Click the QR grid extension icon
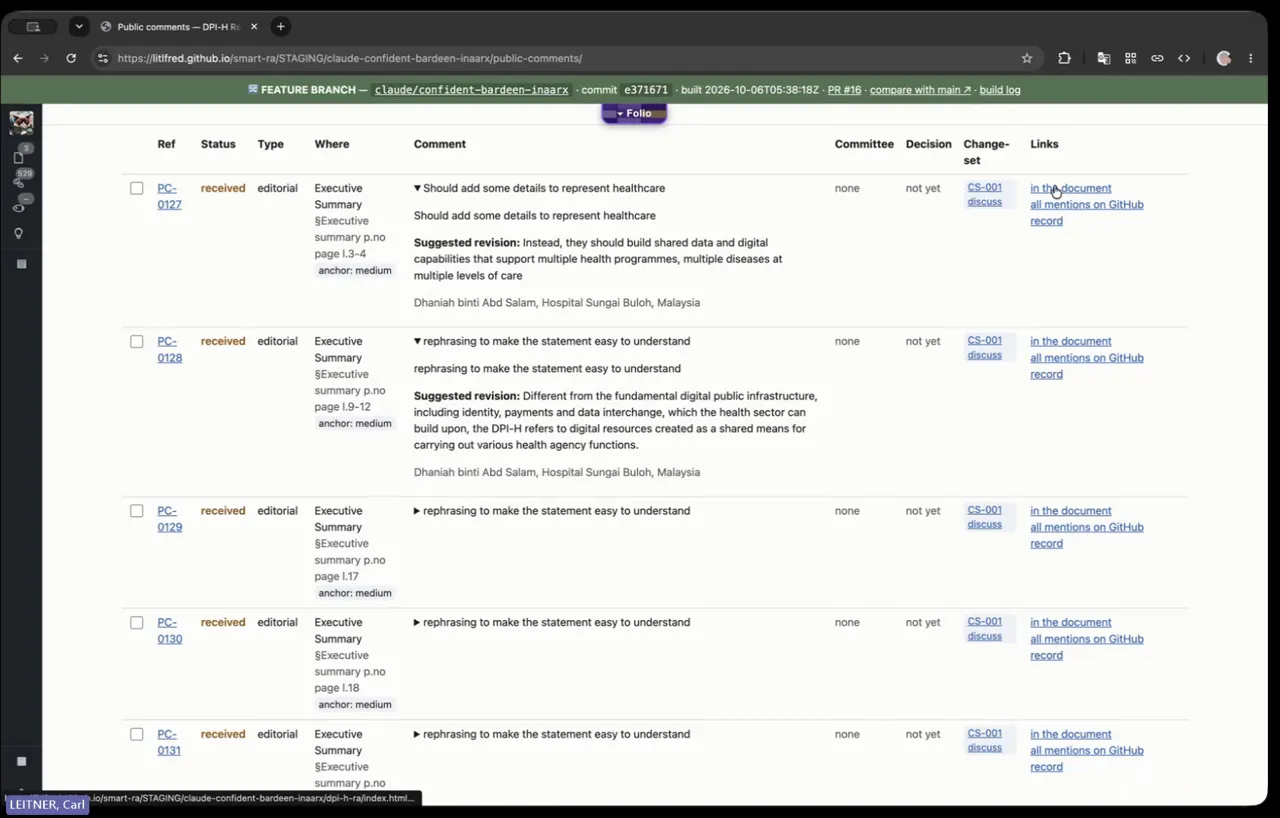This screenshot has width=1280, height=818. pos(1131,58)
